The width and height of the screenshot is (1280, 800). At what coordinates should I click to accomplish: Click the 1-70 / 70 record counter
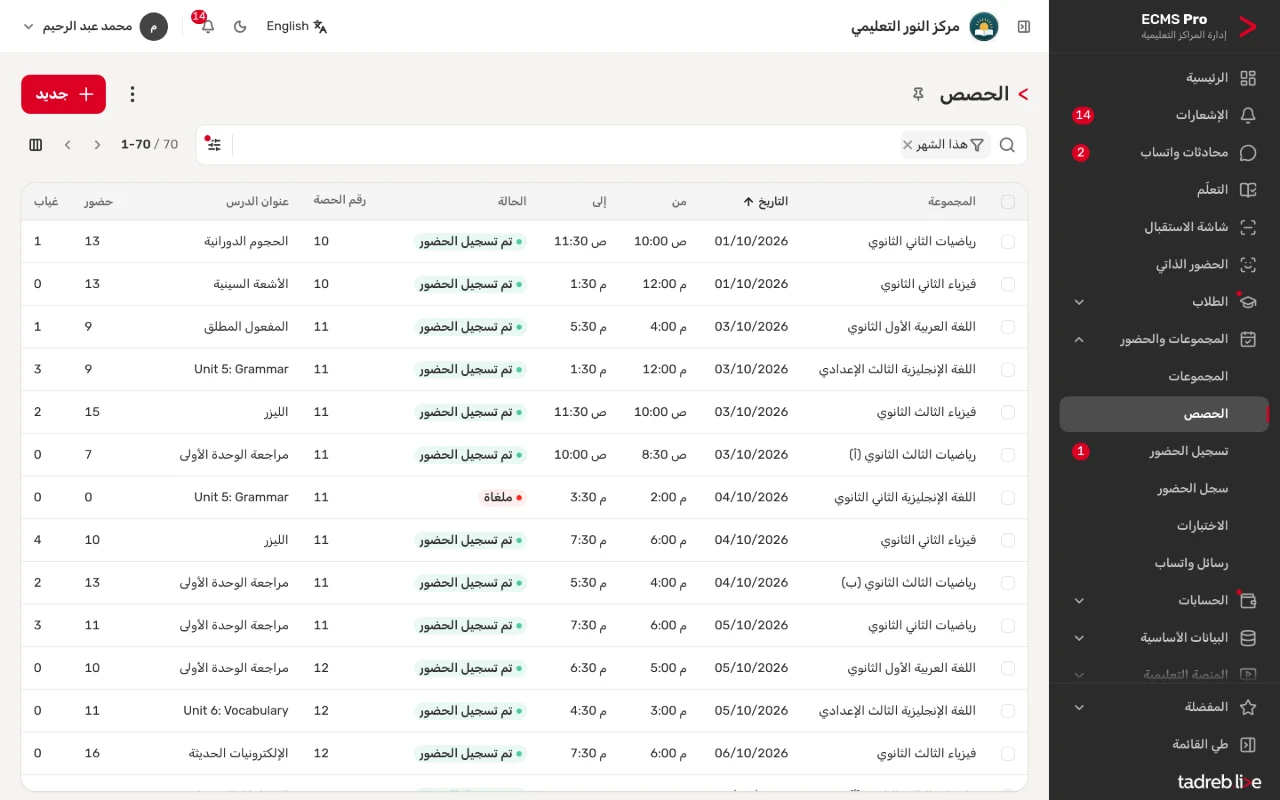pyautogui.click(x=149, y=145)
